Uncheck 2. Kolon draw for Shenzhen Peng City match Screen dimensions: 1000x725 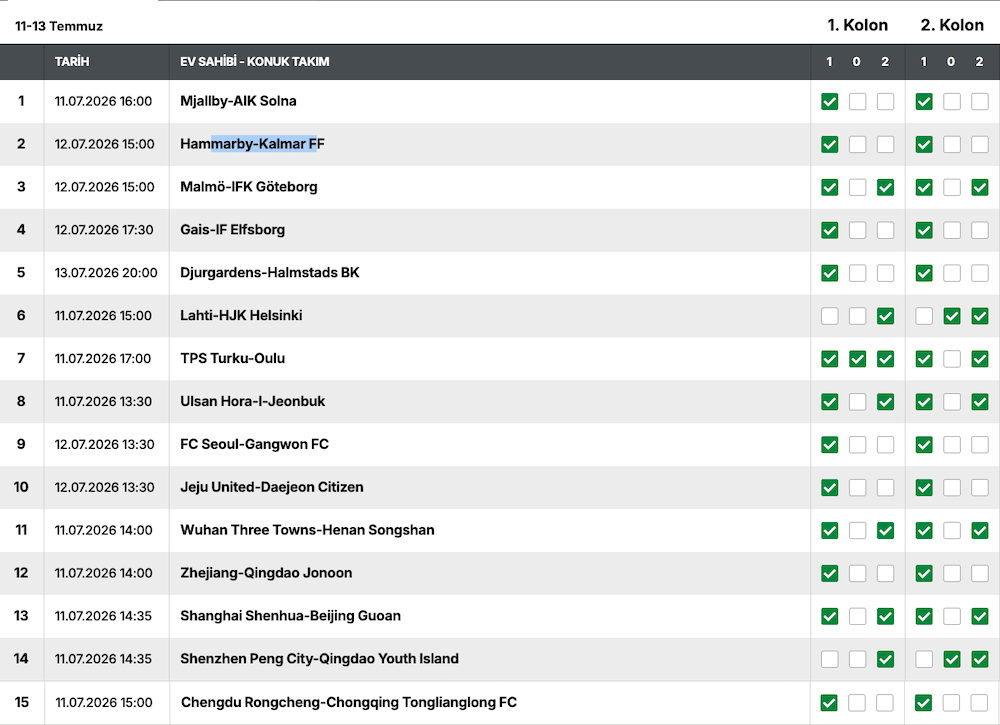pos(952,659)
